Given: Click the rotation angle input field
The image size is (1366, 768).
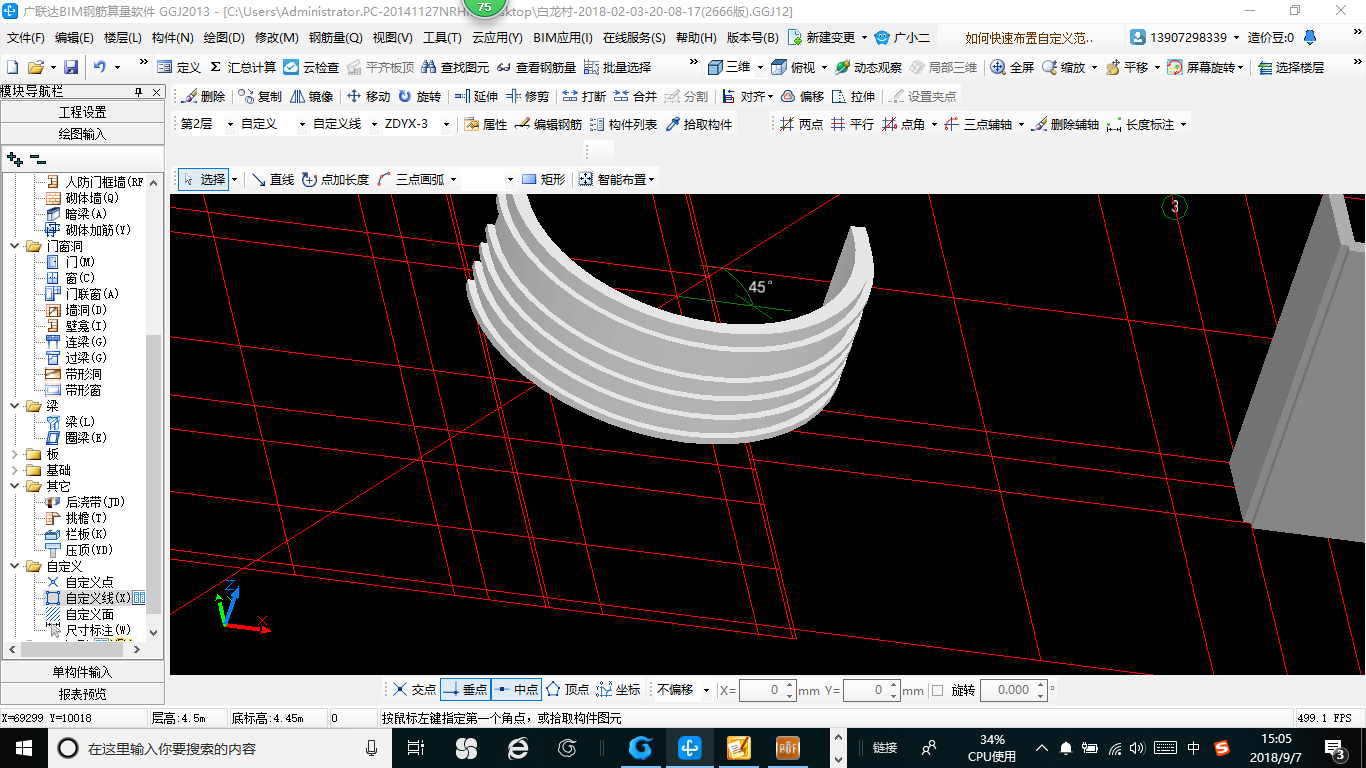Looking at the screenshot, I should click(x=1013, y=690).
